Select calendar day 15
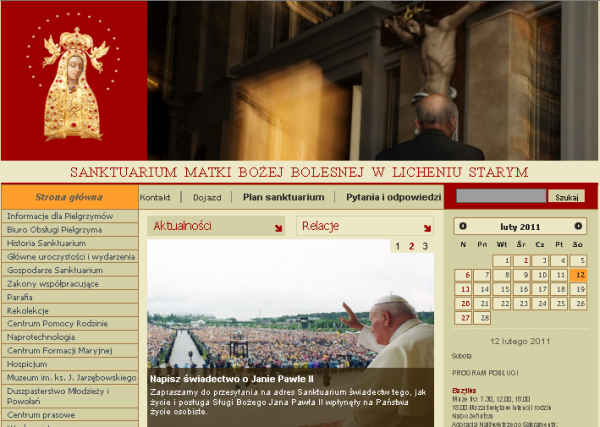Screen dimensions: 600x427 [502, 289]
